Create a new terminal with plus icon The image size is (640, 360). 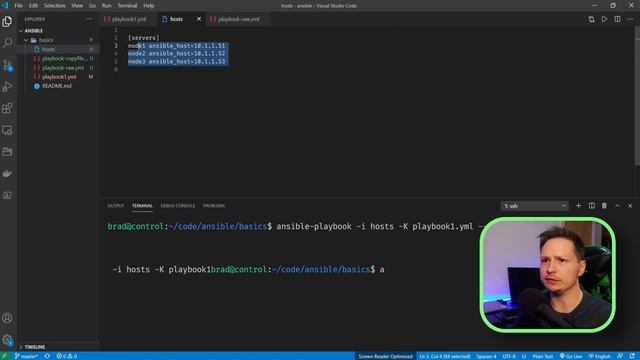[x=578, y=206]
